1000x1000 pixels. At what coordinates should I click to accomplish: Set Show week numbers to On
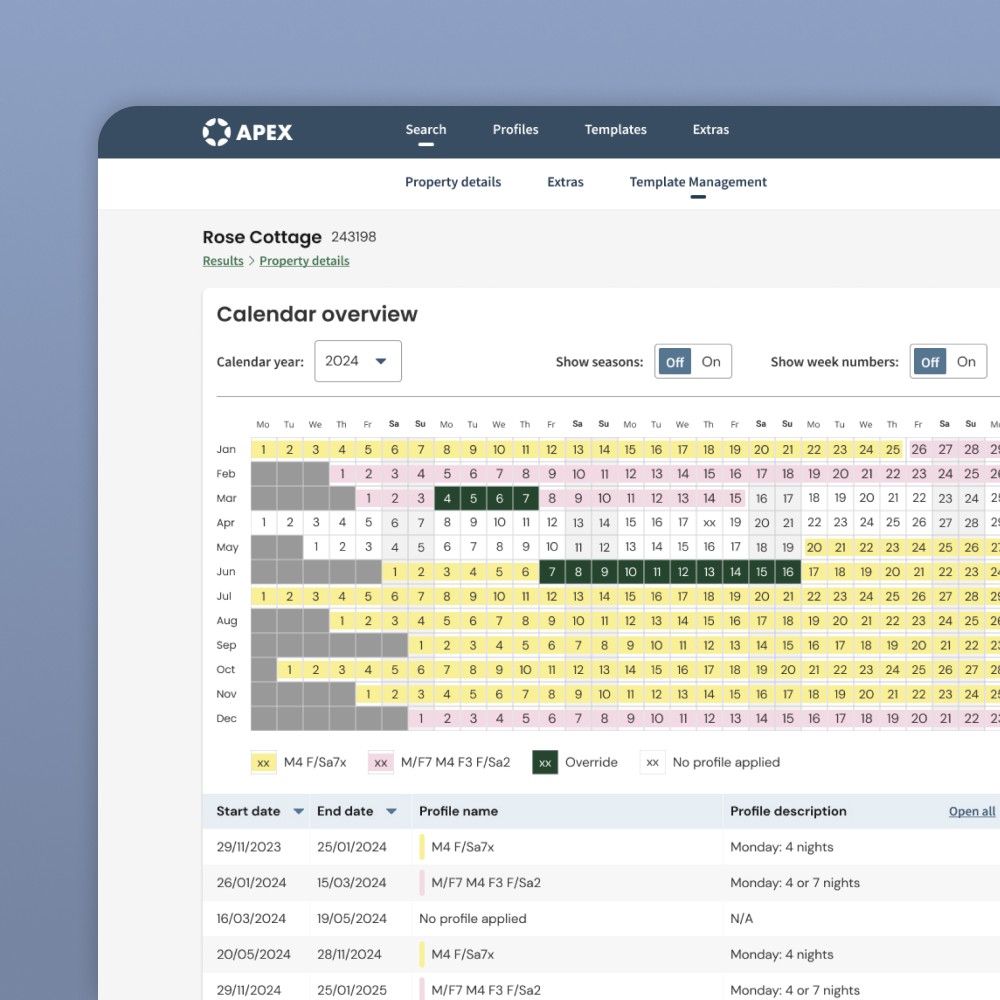tap(966, 362)
